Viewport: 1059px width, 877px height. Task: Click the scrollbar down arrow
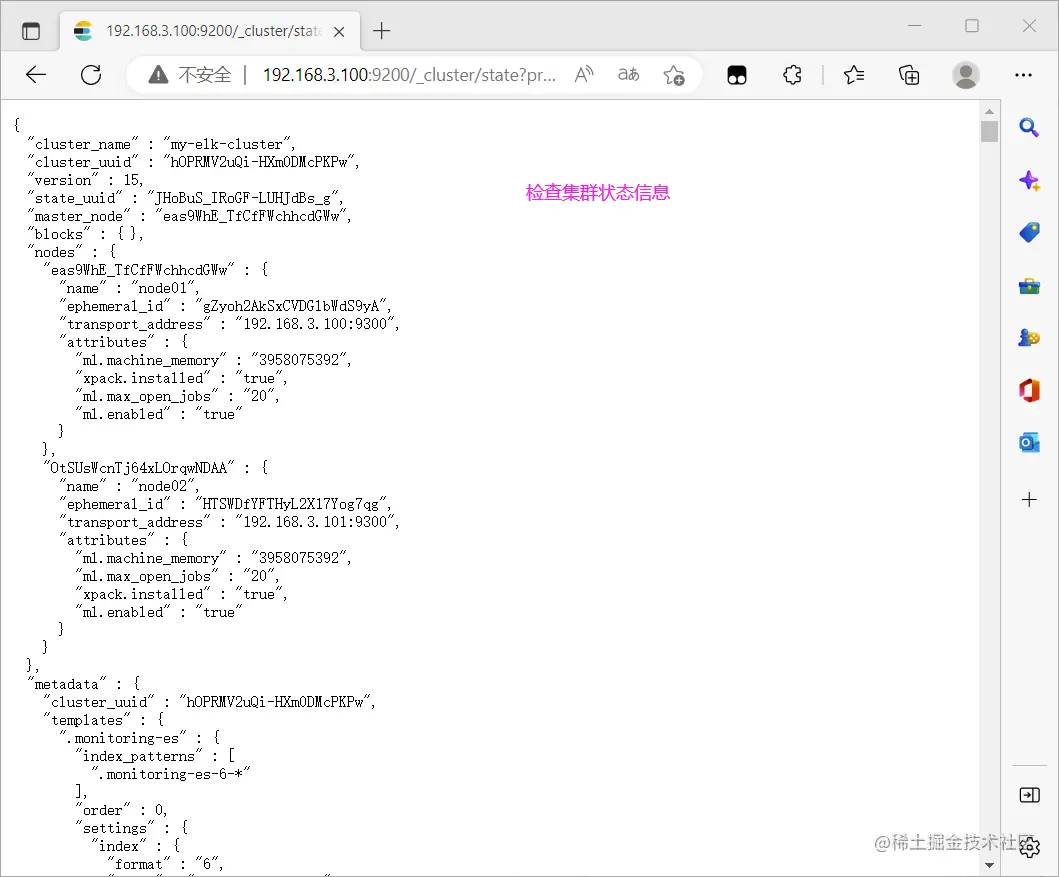989,865
